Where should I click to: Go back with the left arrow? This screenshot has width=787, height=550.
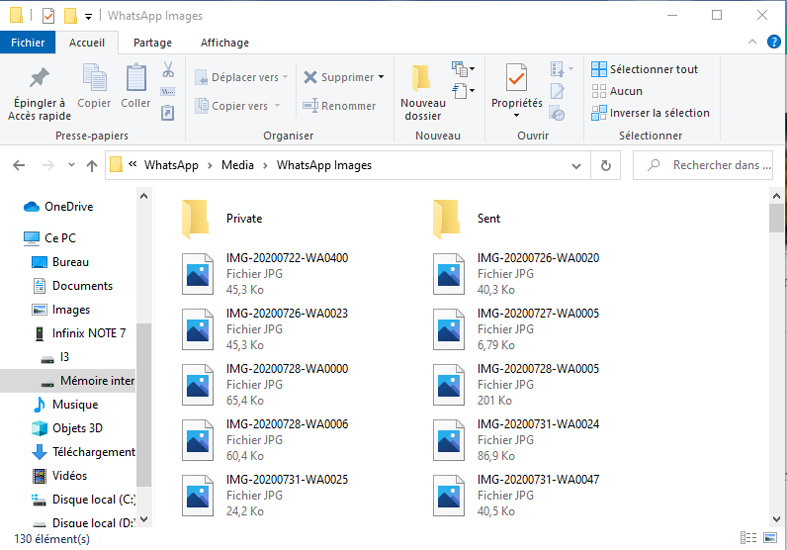[x=19, y=165]
